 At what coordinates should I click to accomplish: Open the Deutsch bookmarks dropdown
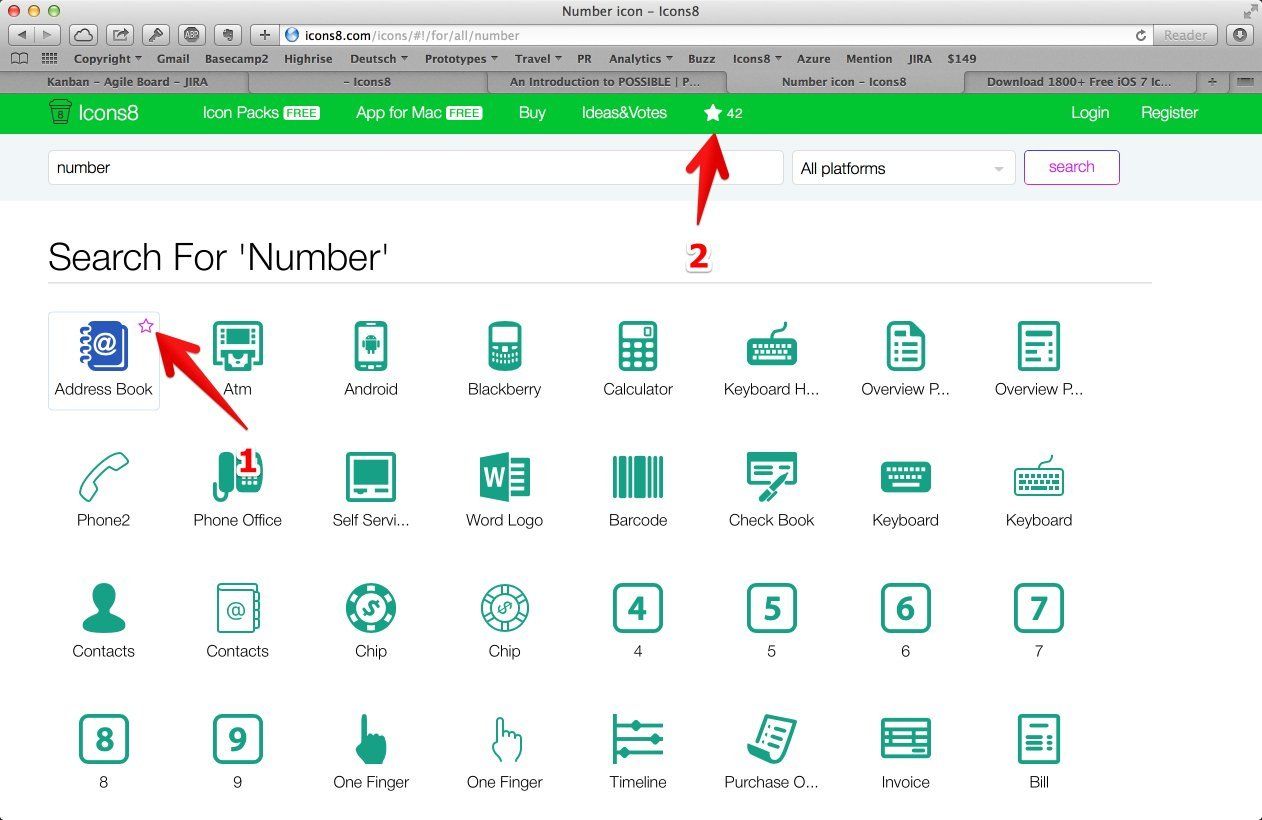tap(377, 58)
